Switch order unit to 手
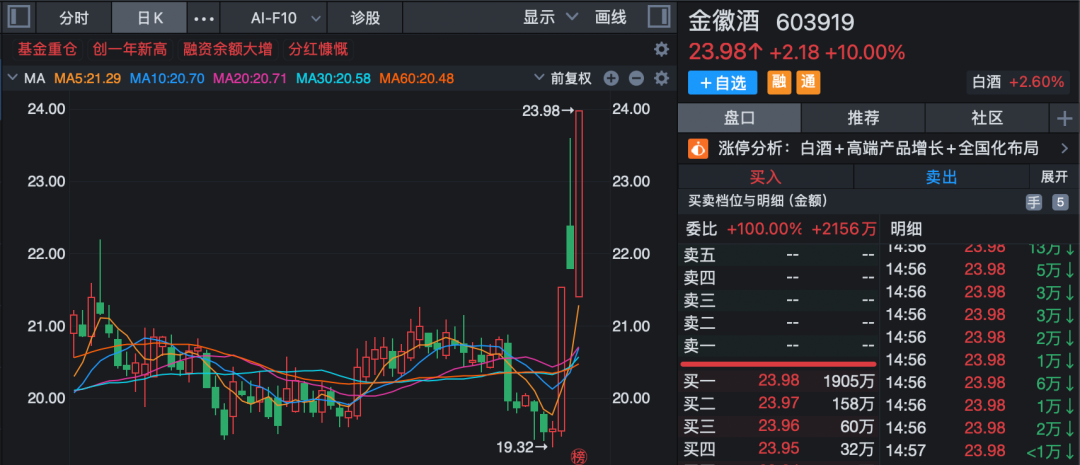This screenshot has width=1080, height=465. 1034,202
